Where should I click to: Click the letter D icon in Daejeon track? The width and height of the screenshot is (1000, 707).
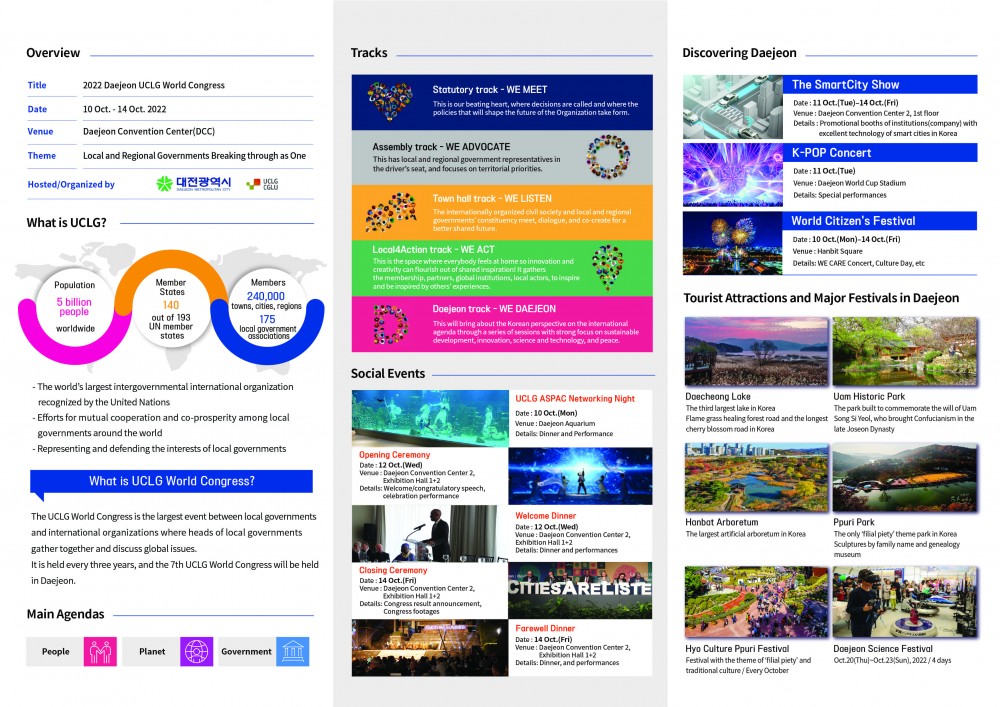click(390, 324)
